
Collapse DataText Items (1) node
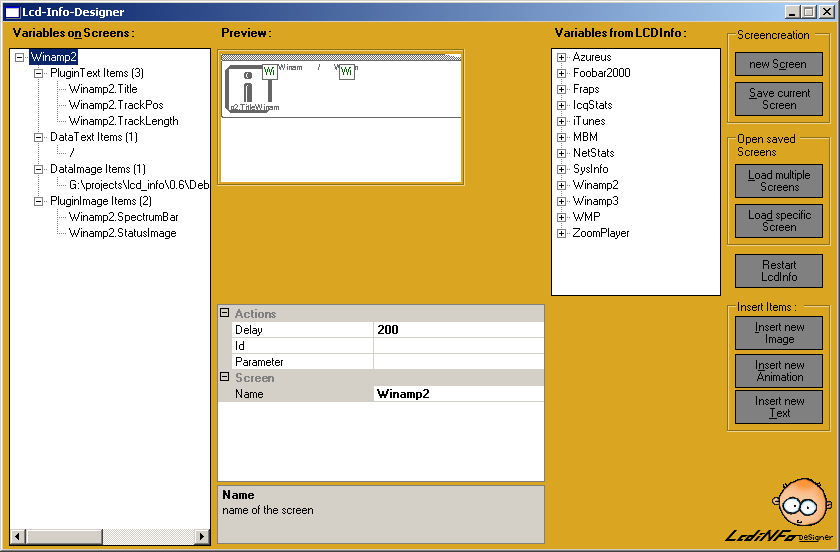[39, 137]
